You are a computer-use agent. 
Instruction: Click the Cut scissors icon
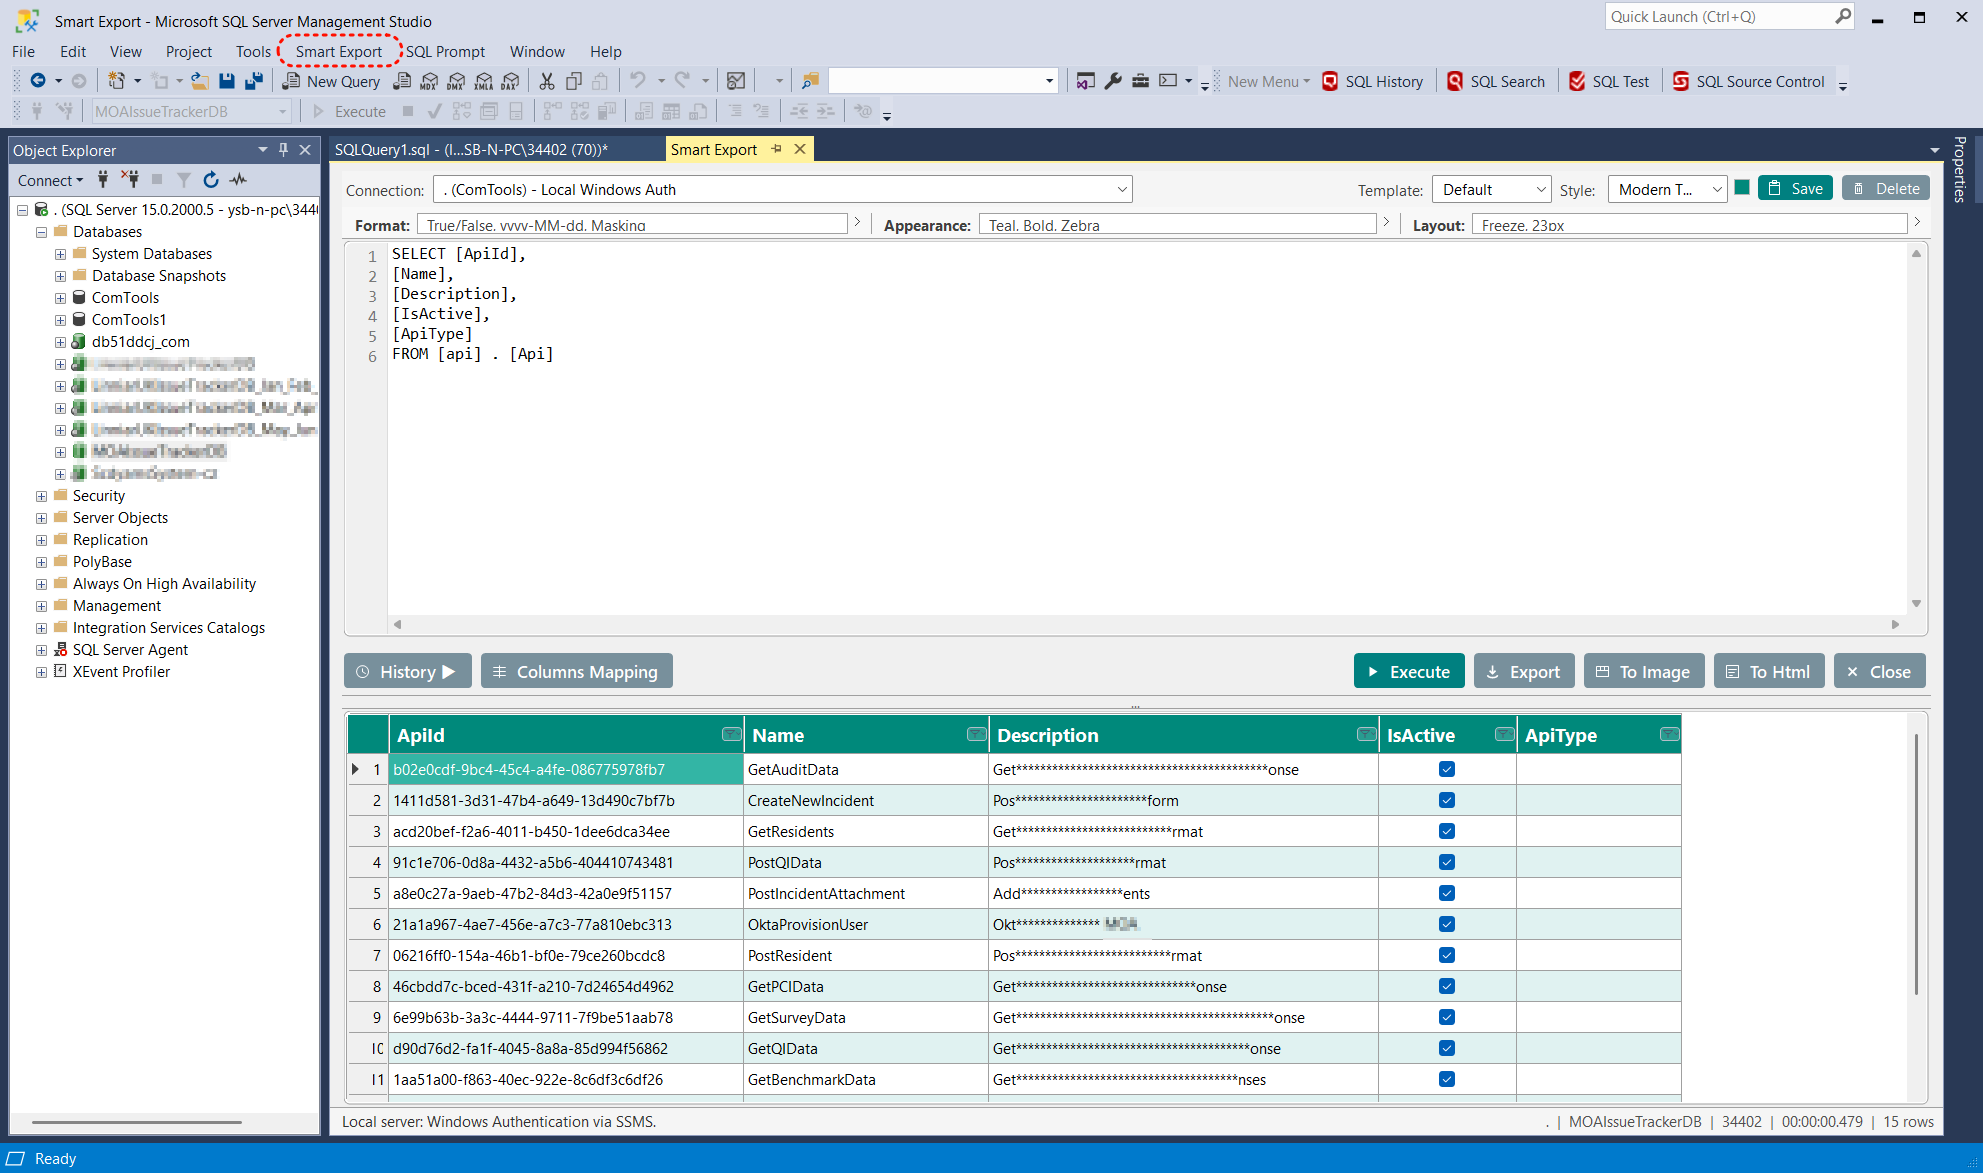[546, 81]
